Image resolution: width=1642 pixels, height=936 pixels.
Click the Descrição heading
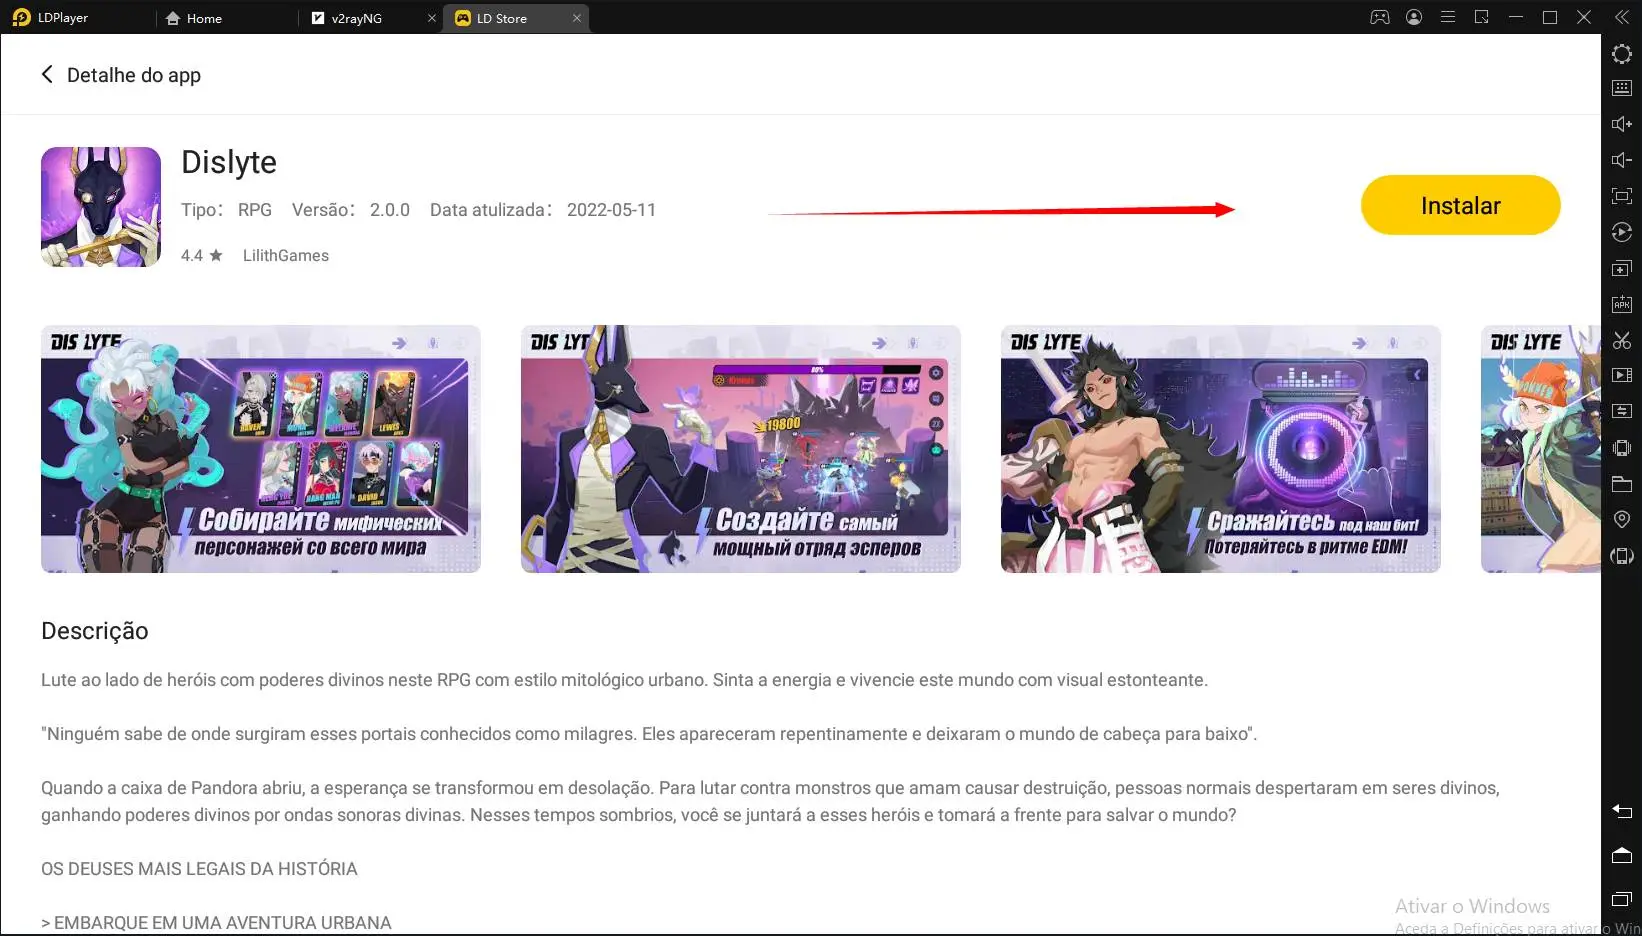(95, 631)
